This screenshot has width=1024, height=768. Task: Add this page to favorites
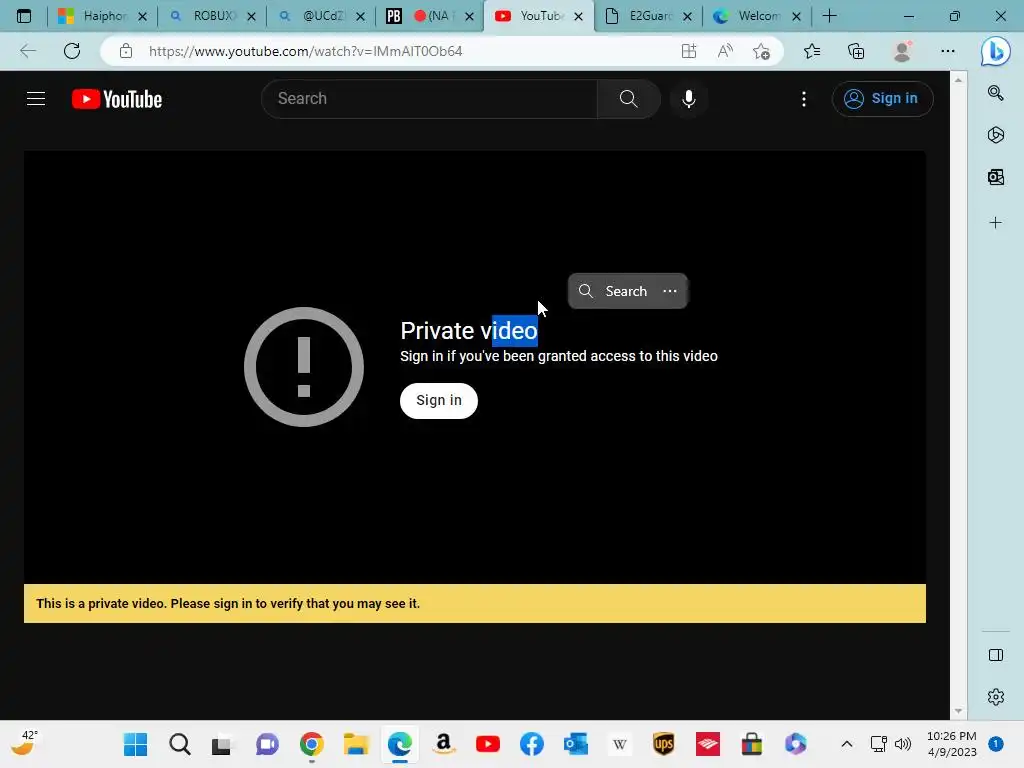[761, 51]
